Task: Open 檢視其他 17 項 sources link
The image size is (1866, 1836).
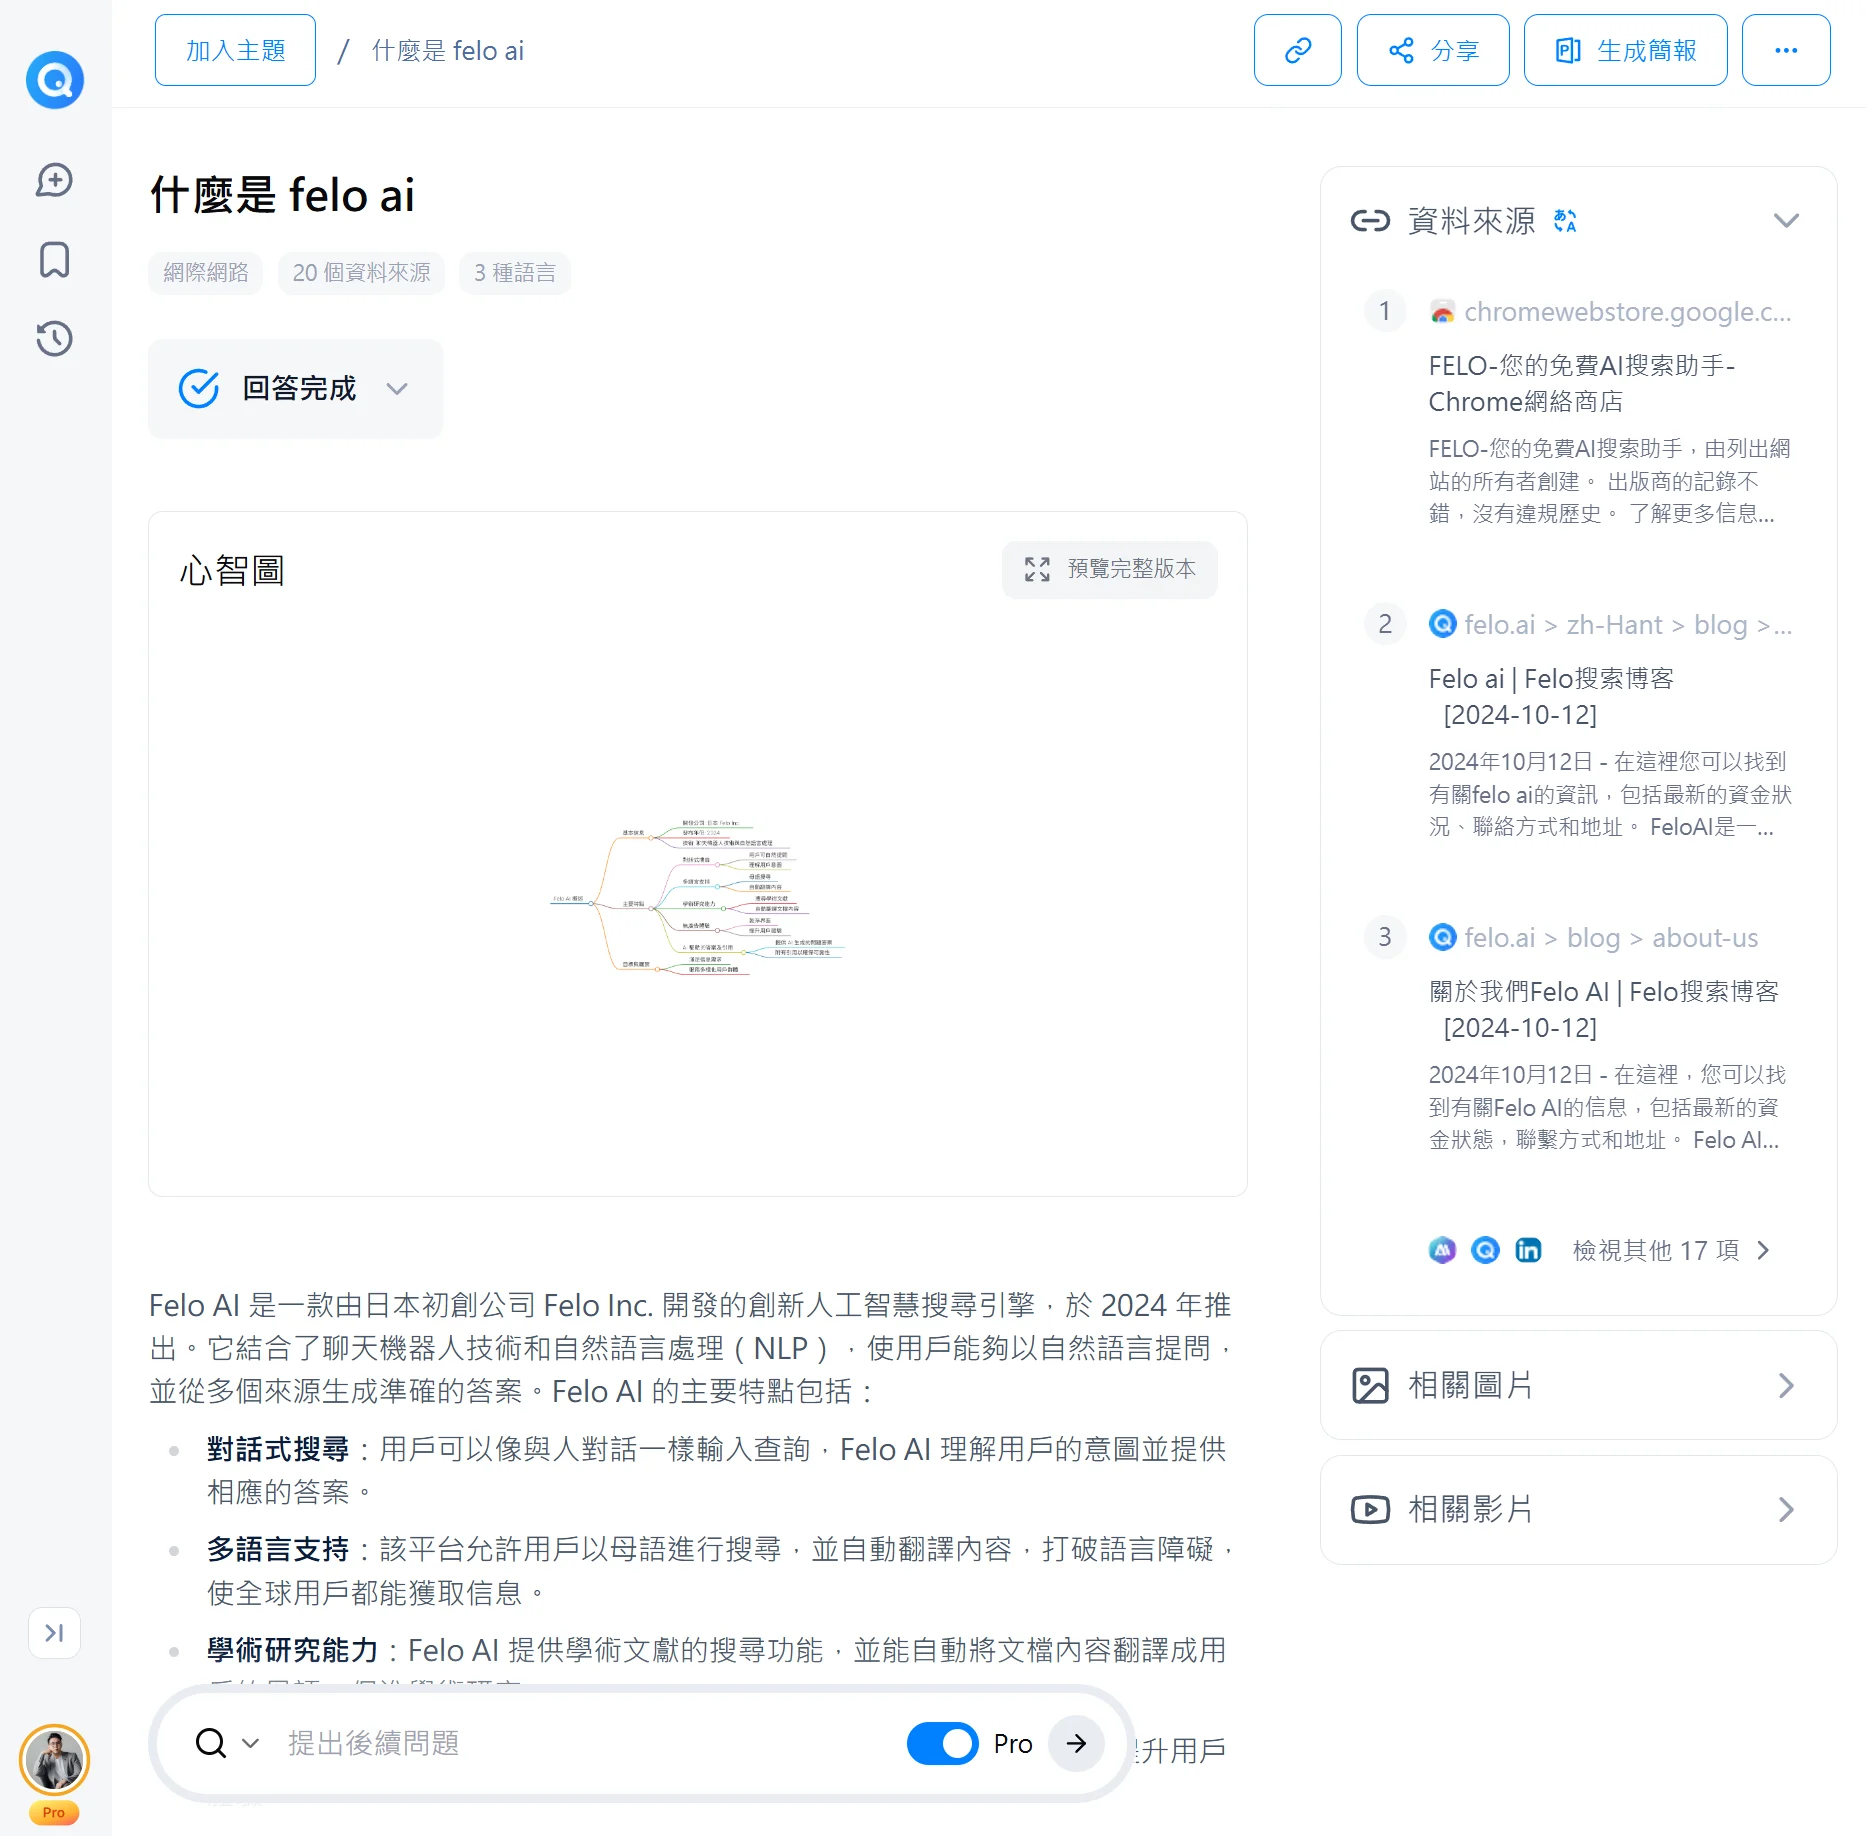Action: click(1670, 1251)
